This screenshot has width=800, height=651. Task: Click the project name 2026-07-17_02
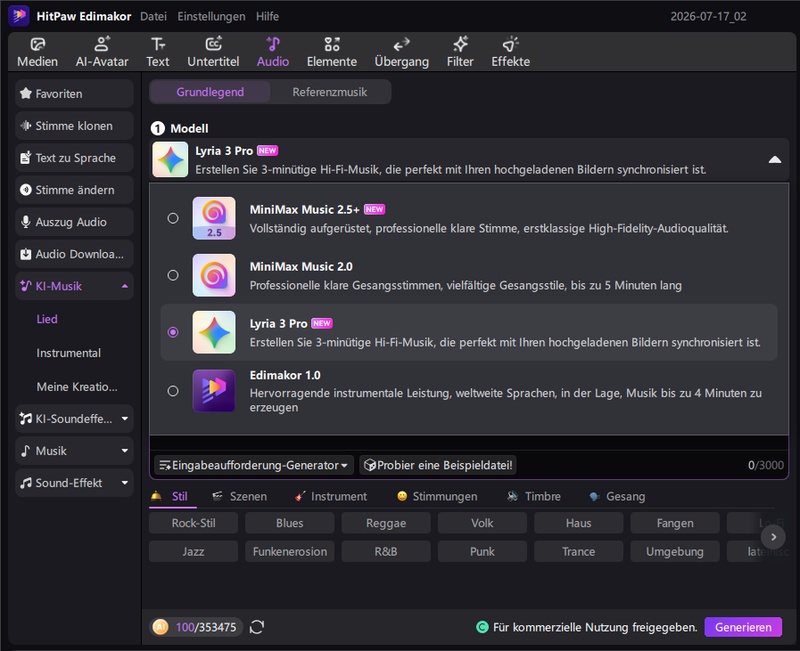click(x=708, y=16)
